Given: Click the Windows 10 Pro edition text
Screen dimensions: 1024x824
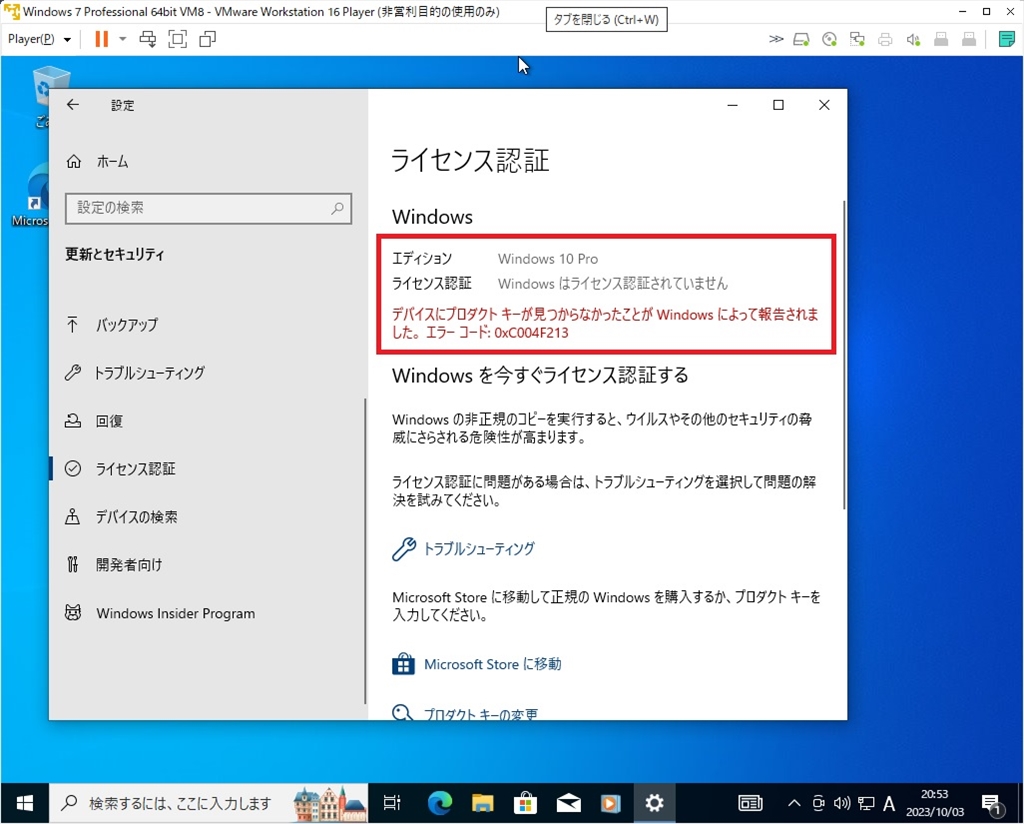Looking at the screenshot, I should (x=548, y=259).
